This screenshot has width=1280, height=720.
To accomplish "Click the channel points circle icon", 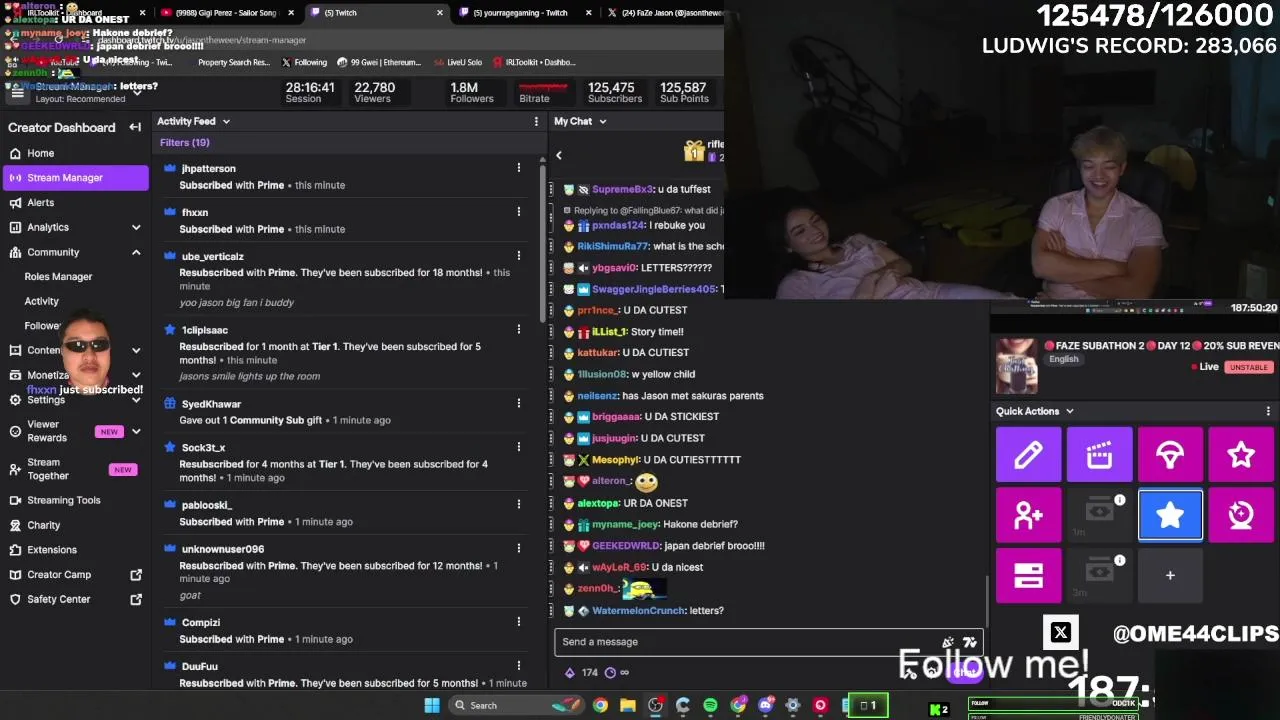I will point(610,672).
